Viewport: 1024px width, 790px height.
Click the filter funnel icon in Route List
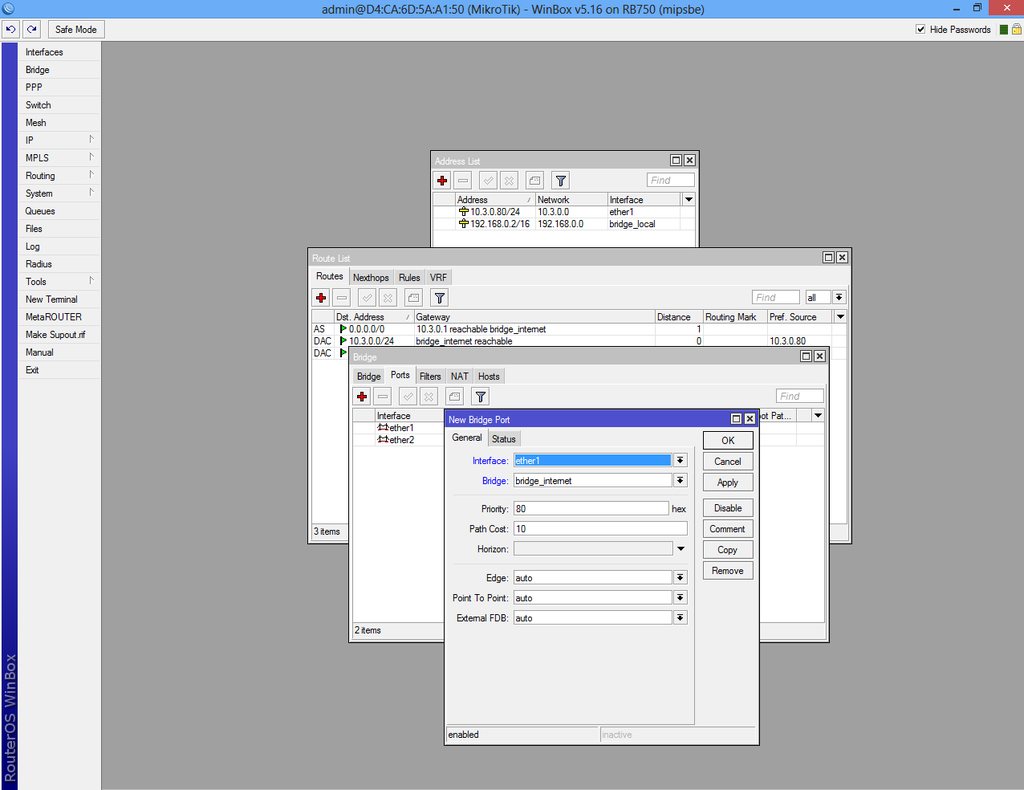point(439,298)
